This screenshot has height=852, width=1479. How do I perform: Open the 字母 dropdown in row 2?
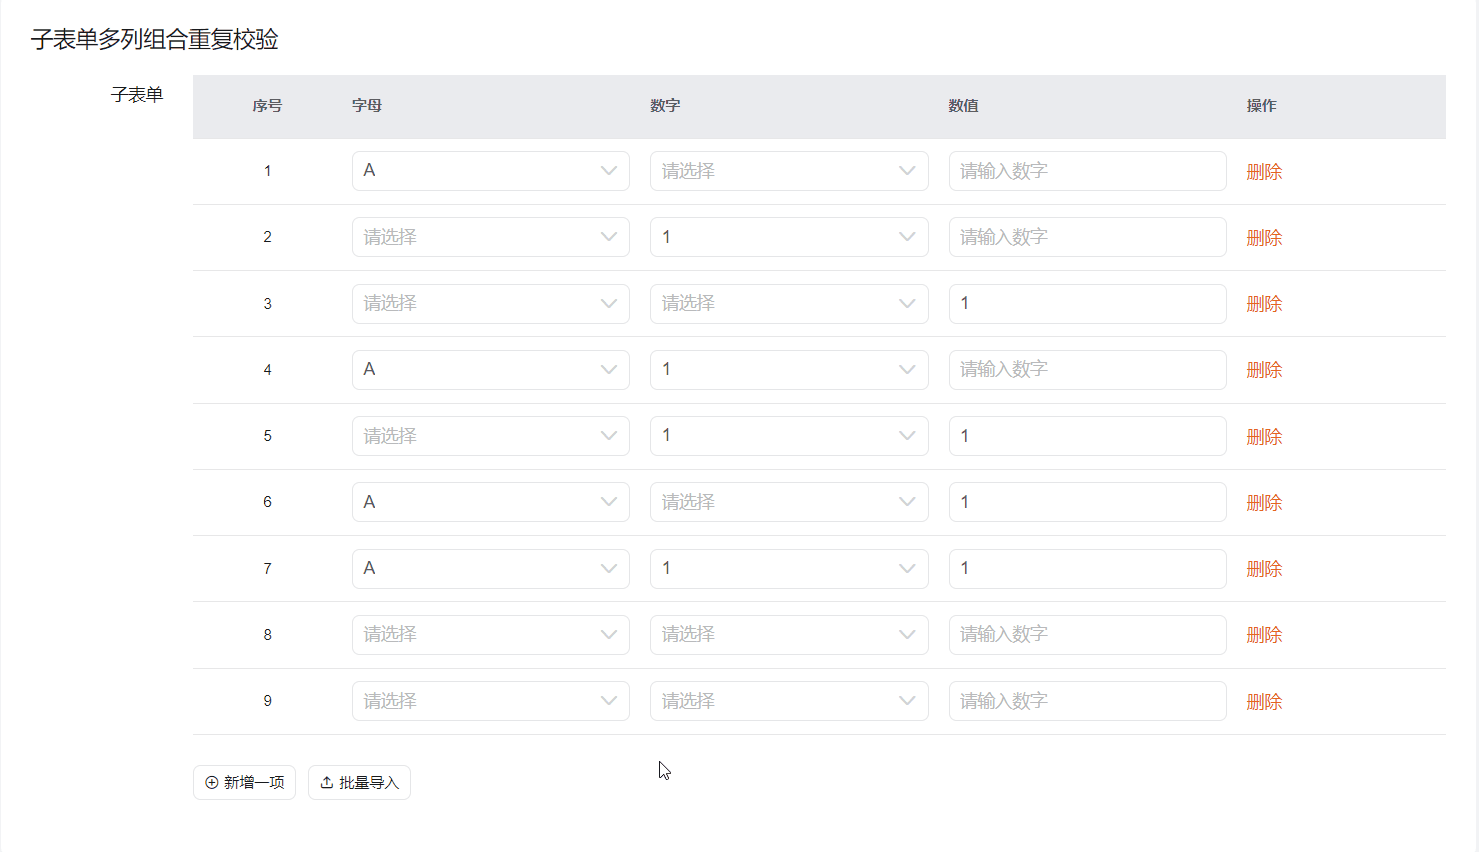tap(491, 237)
